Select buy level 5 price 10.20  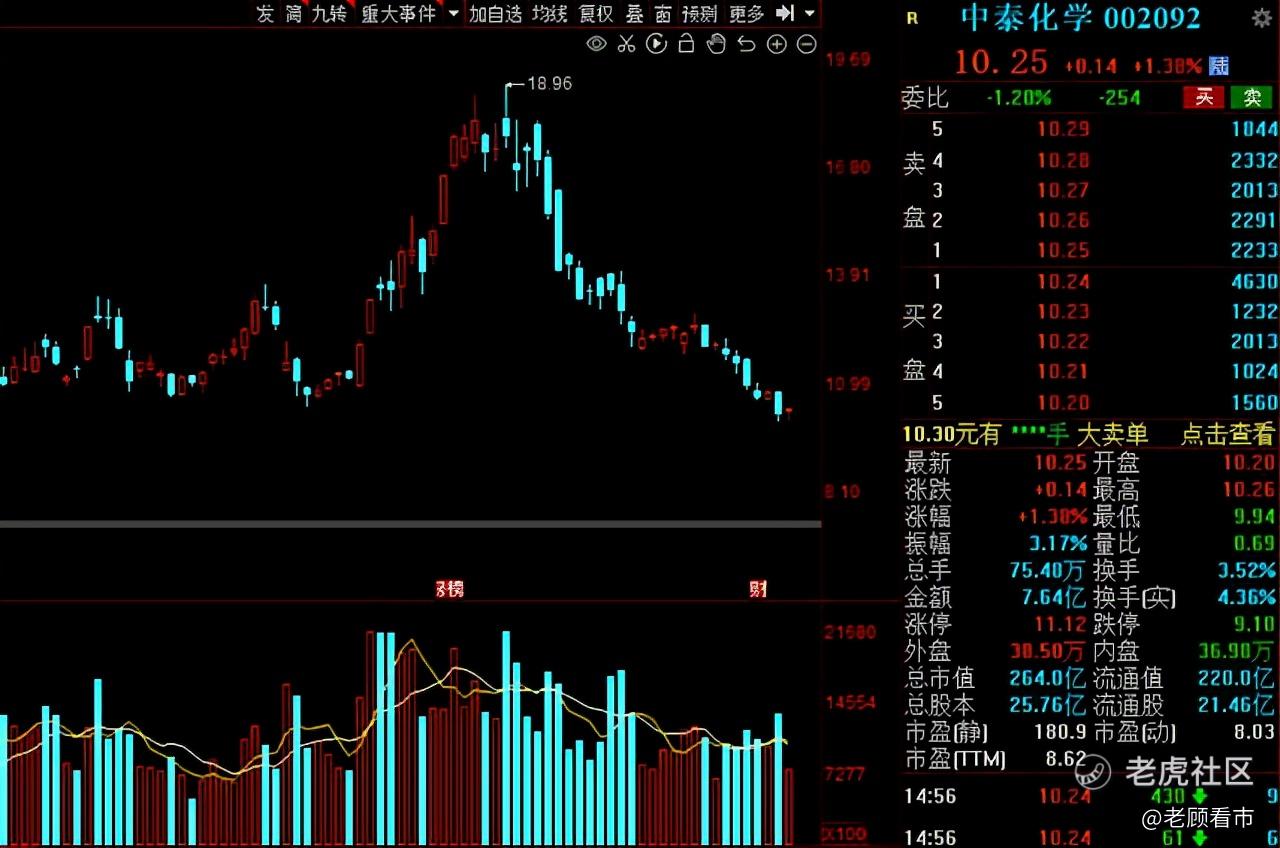pos(1062,402)
